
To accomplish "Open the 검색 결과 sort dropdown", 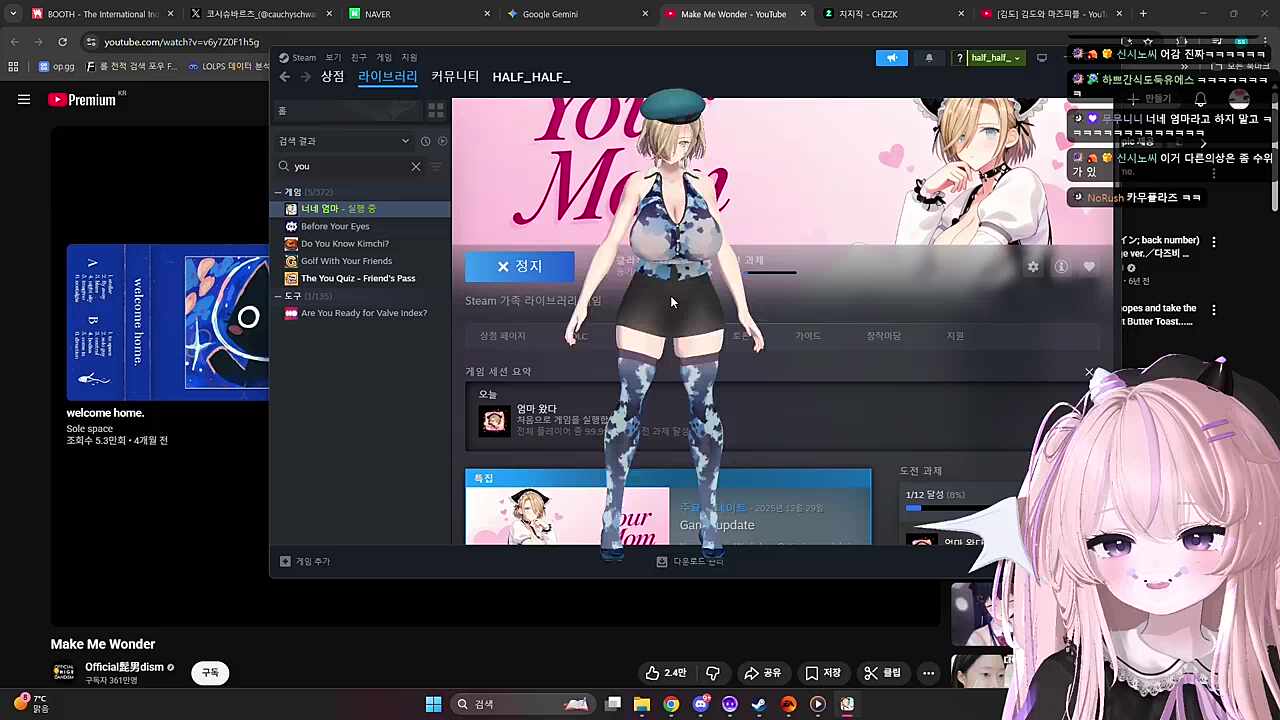I will coord(405,141).
